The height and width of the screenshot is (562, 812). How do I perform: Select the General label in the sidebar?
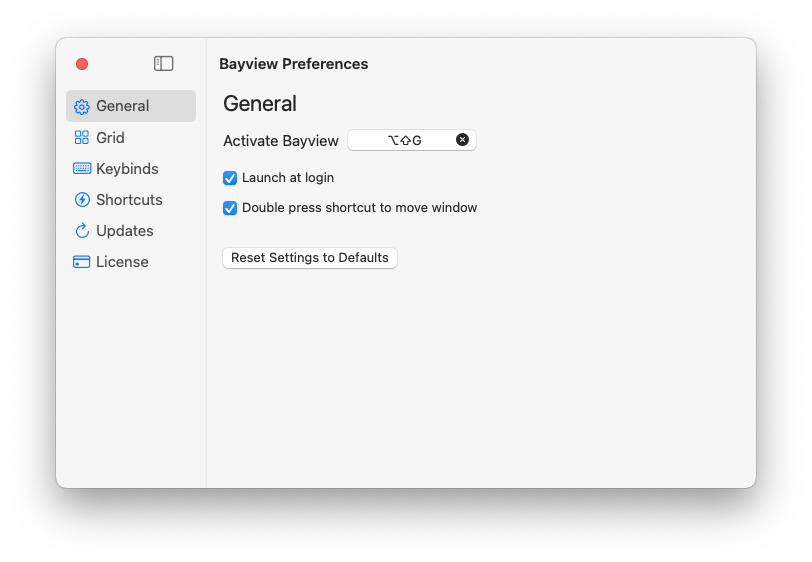(x=122, y=106)
